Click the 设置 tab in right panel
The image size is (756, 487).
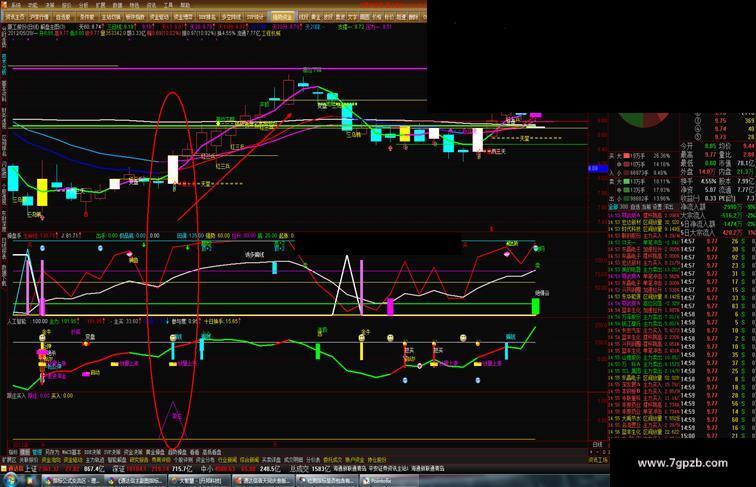657,207
